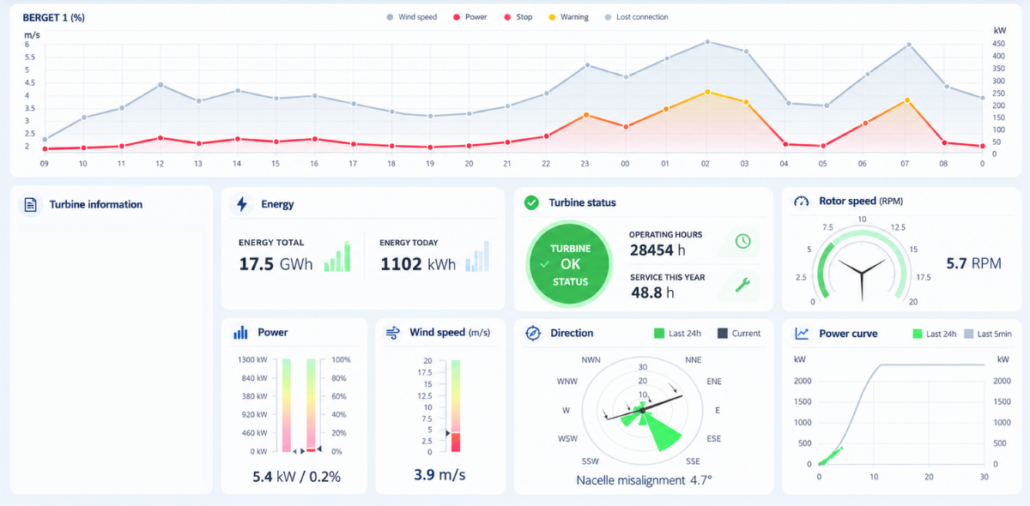The width and height of the screenshot is (1030, 506).
Task: Click the Turbine information document icon
Action: 30,204
